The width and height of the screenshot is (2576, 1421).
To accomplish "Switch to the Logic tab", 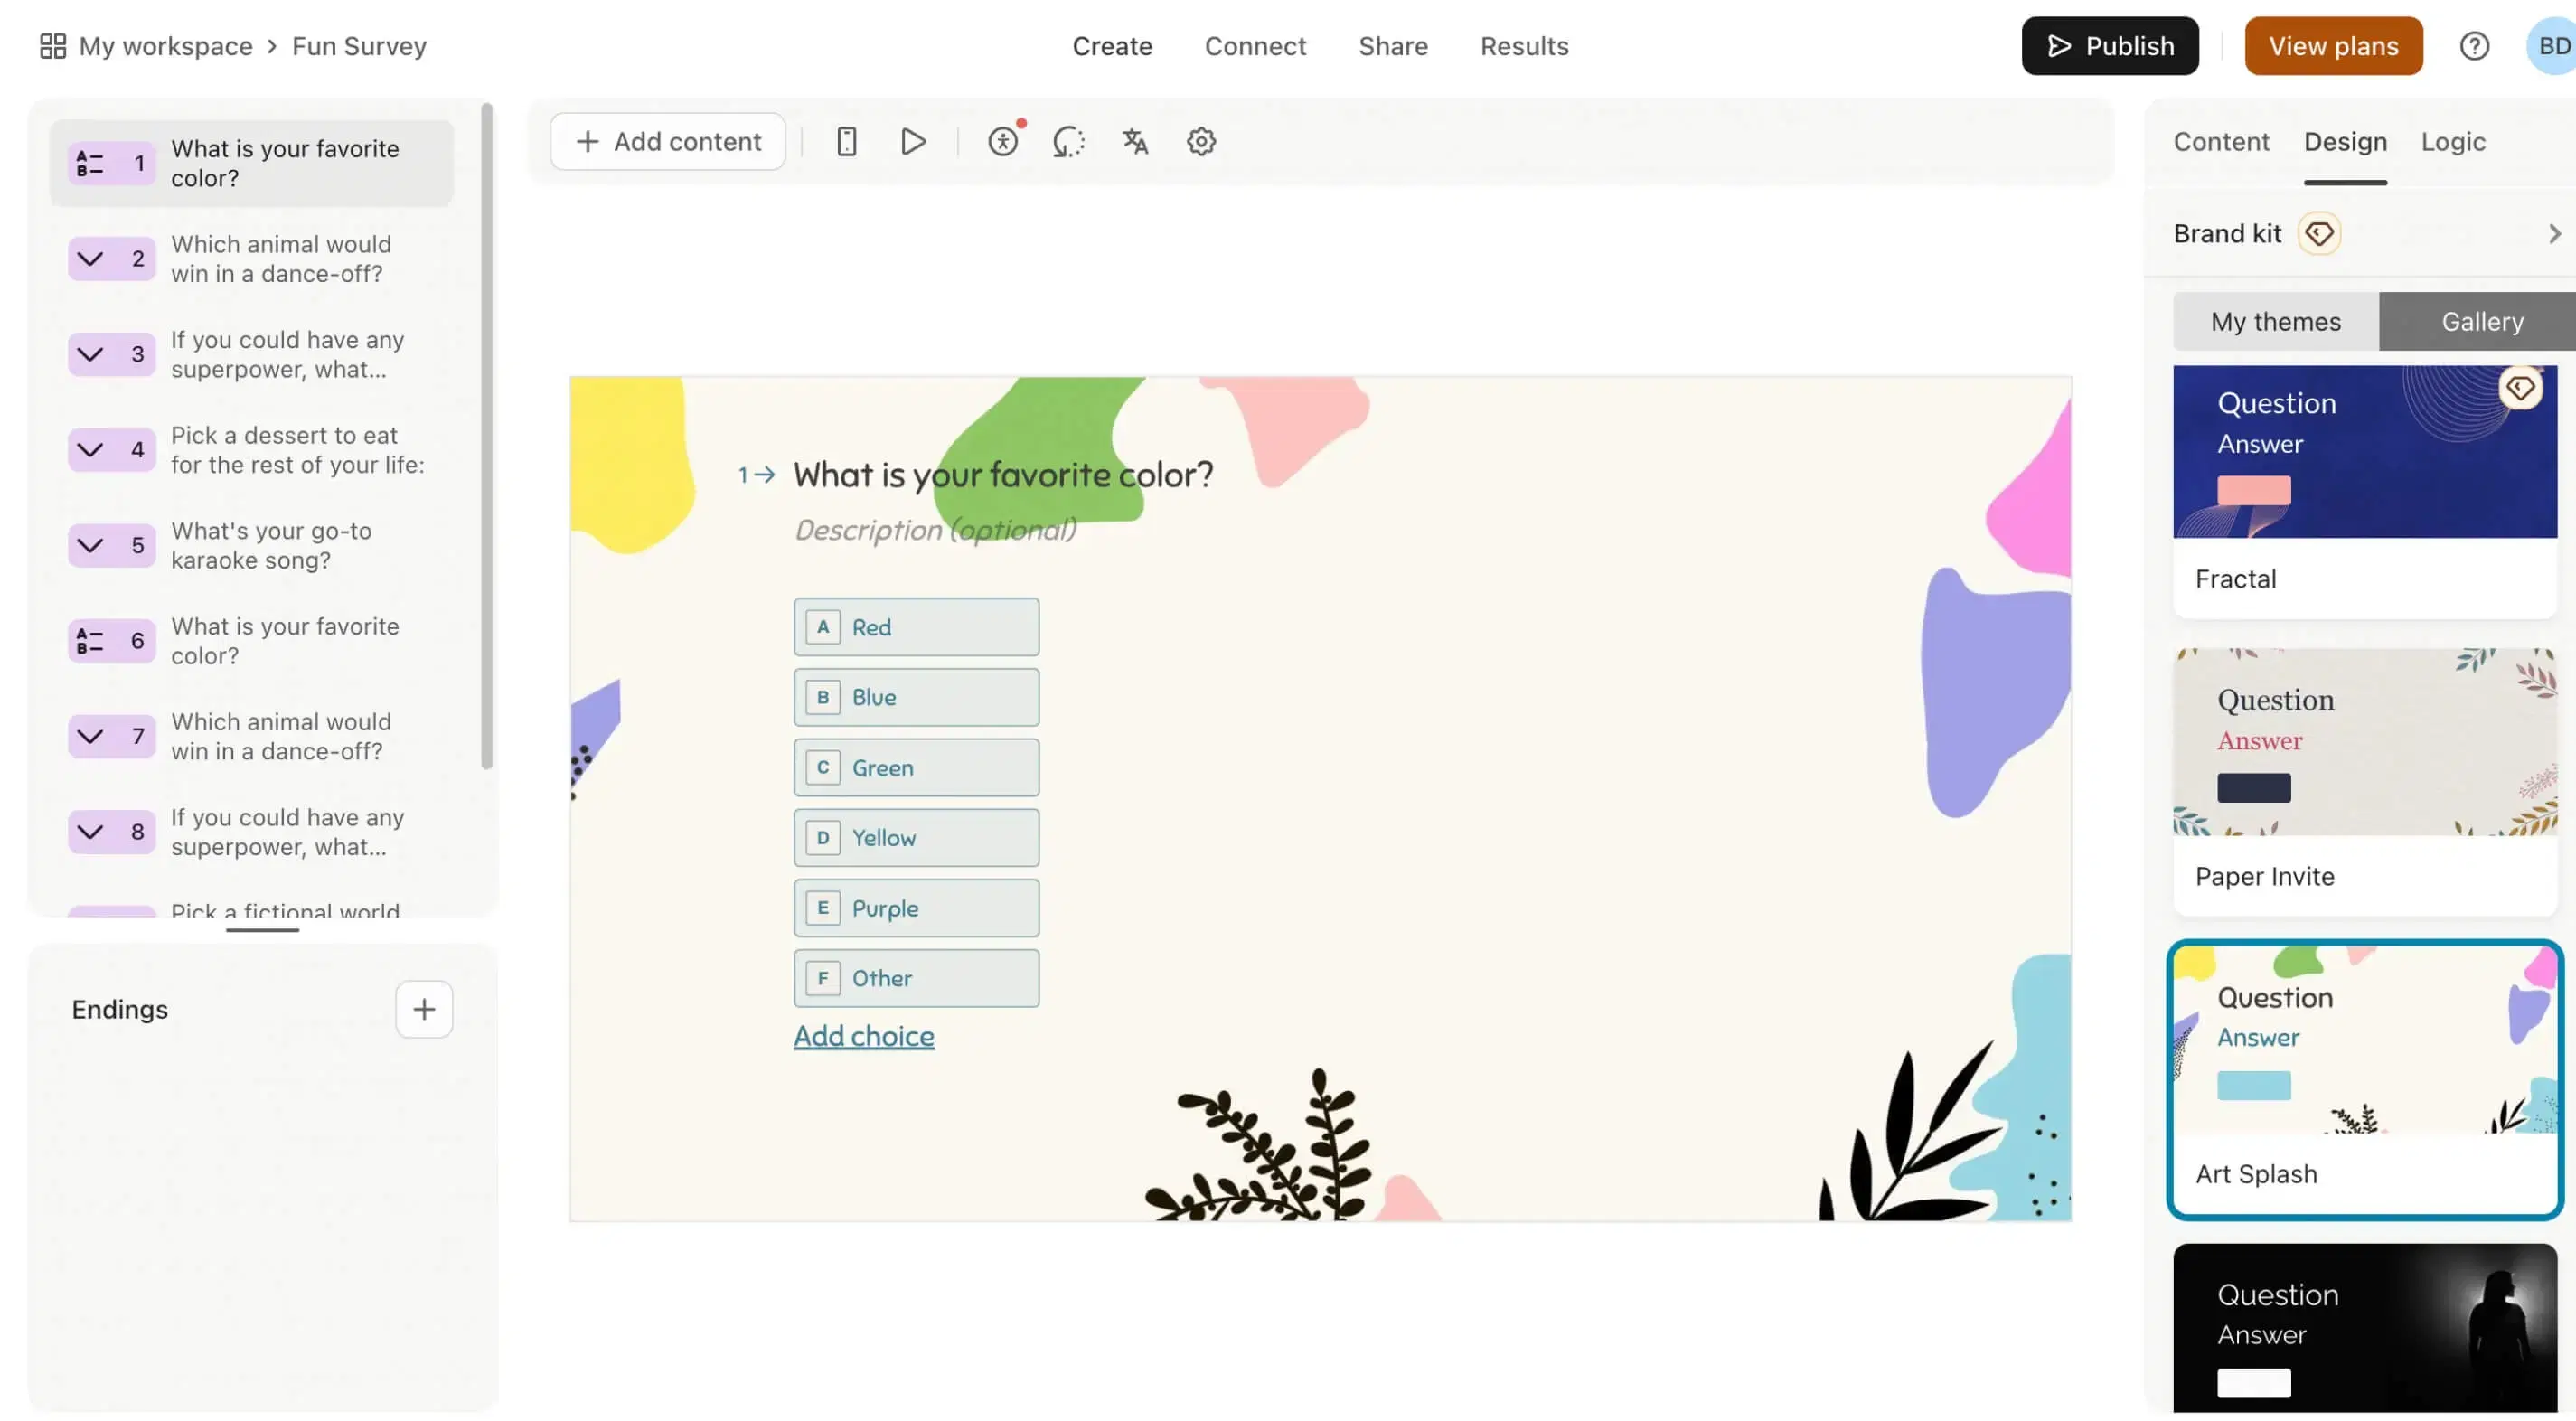I will click(x=2453, y=142).
